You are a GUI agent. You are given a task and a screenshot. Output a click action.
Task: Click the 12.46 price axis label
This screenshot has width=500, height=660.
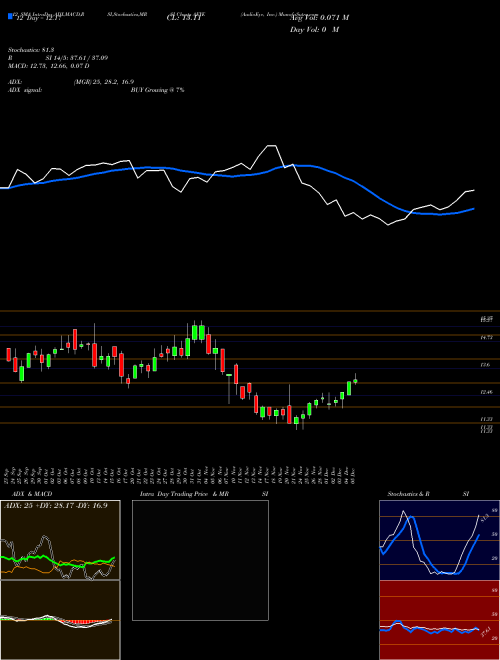point(487,392)
